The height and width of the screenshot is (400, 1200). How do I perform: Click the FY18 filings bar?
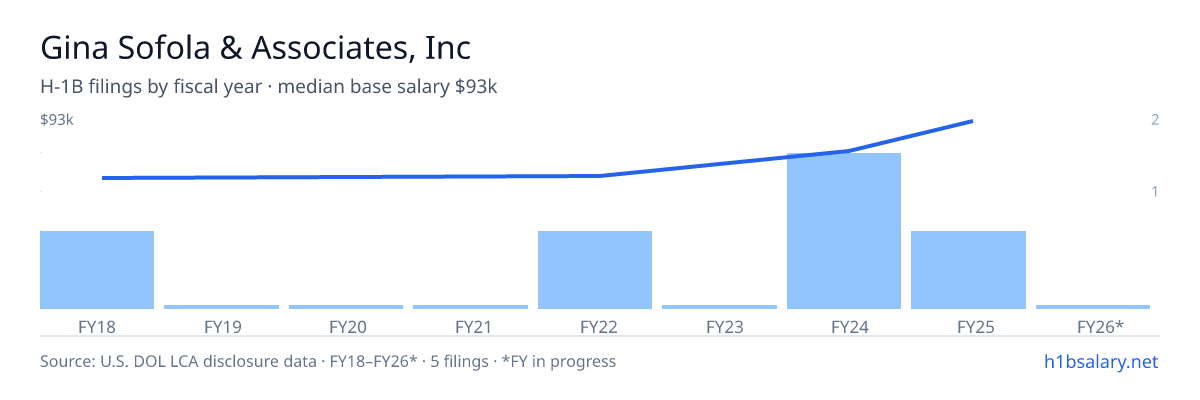click(x=97, y=270)
